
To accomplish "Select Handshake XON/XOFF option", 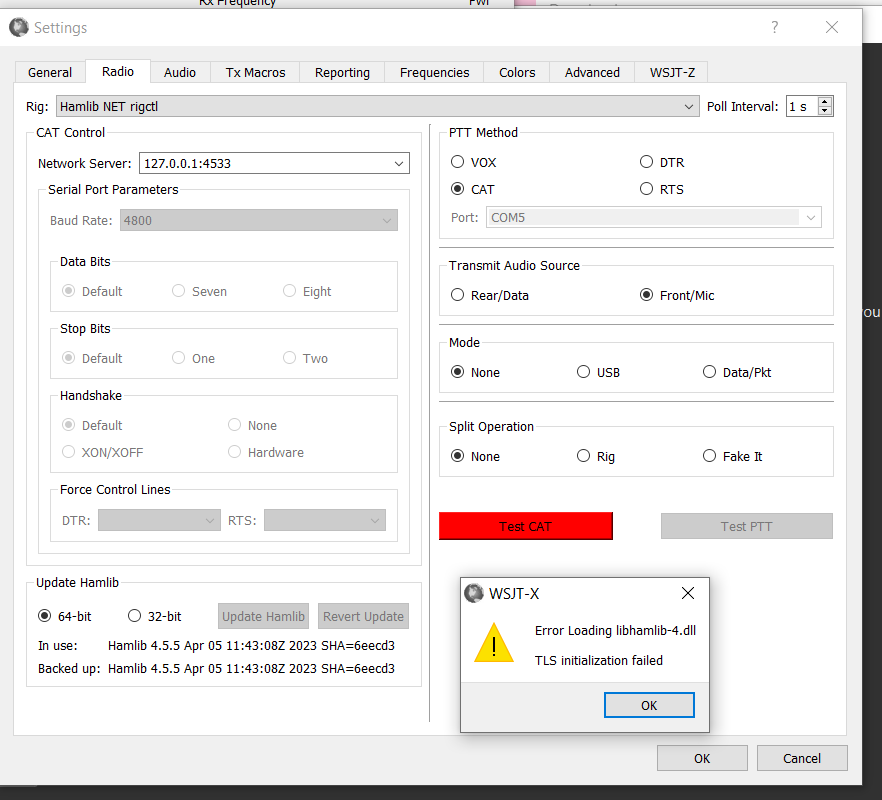I will coord(102,452).
